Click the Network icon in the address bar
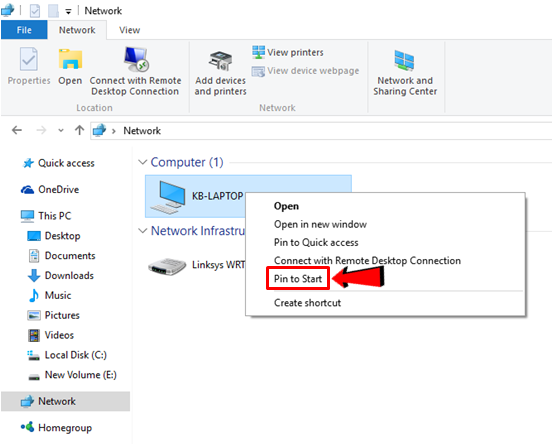This screenshot has width=554, height=444. click(99, 130)
